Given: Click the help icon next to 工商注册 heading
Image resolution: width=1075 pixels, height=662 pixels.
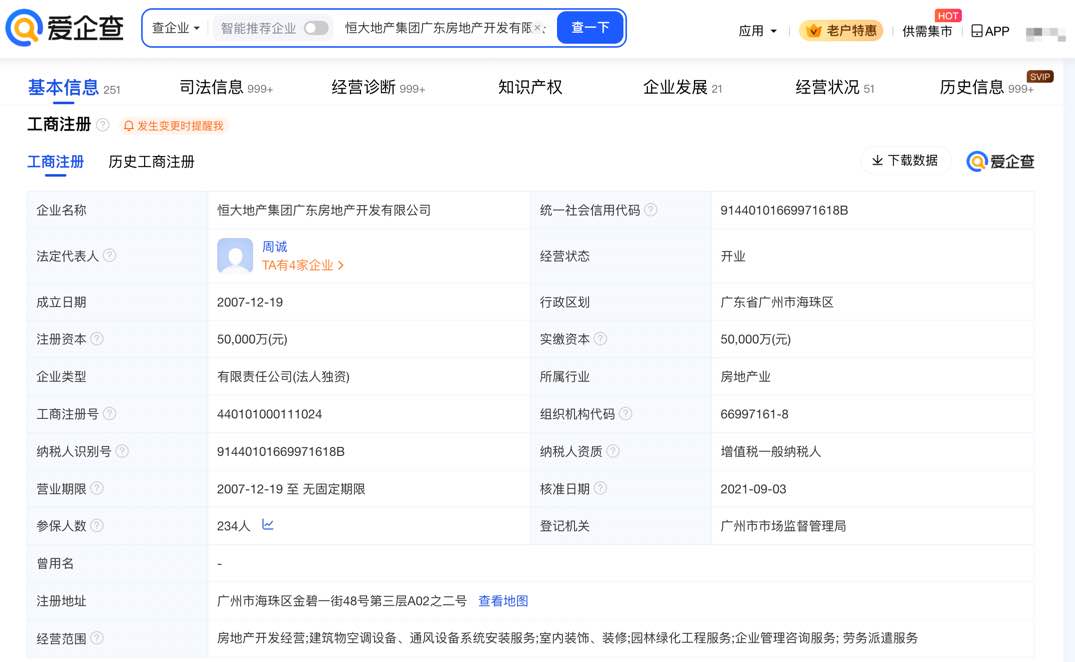Looking at the screenshot, I should [103, 125].
